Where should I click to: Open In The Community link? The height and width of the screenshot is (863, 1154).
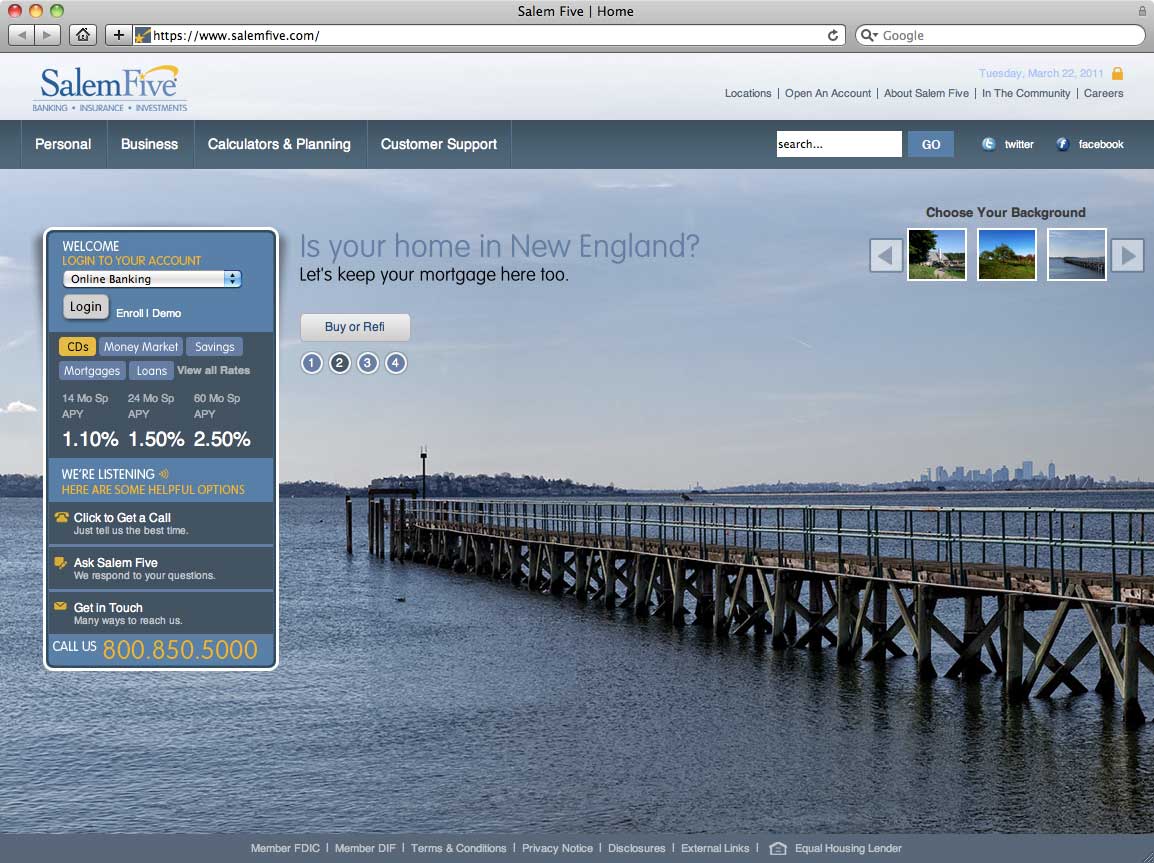click(x=1026, y=93)
